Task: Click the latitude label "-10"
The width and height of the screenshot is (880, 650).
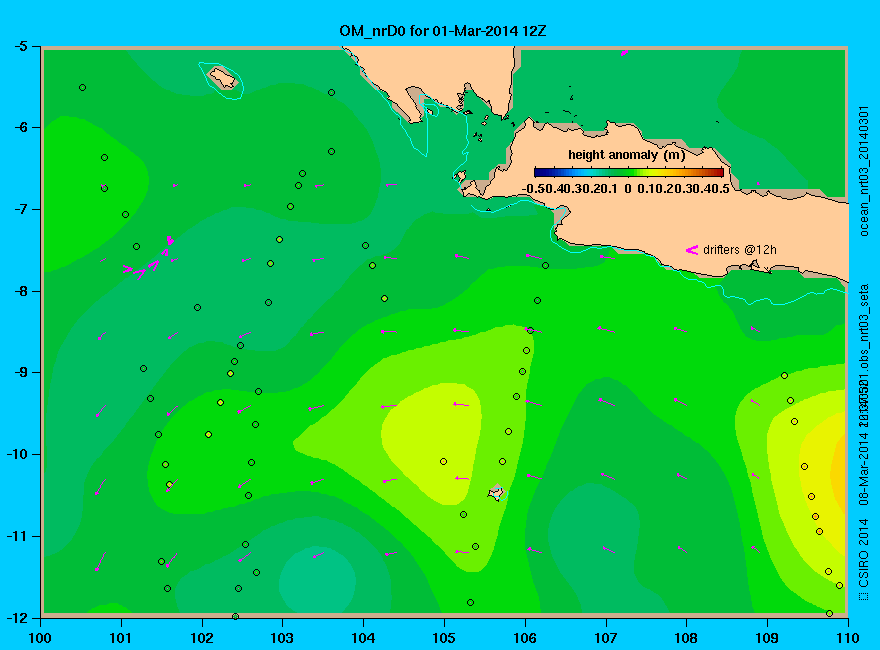Action: tap(17, 454)
